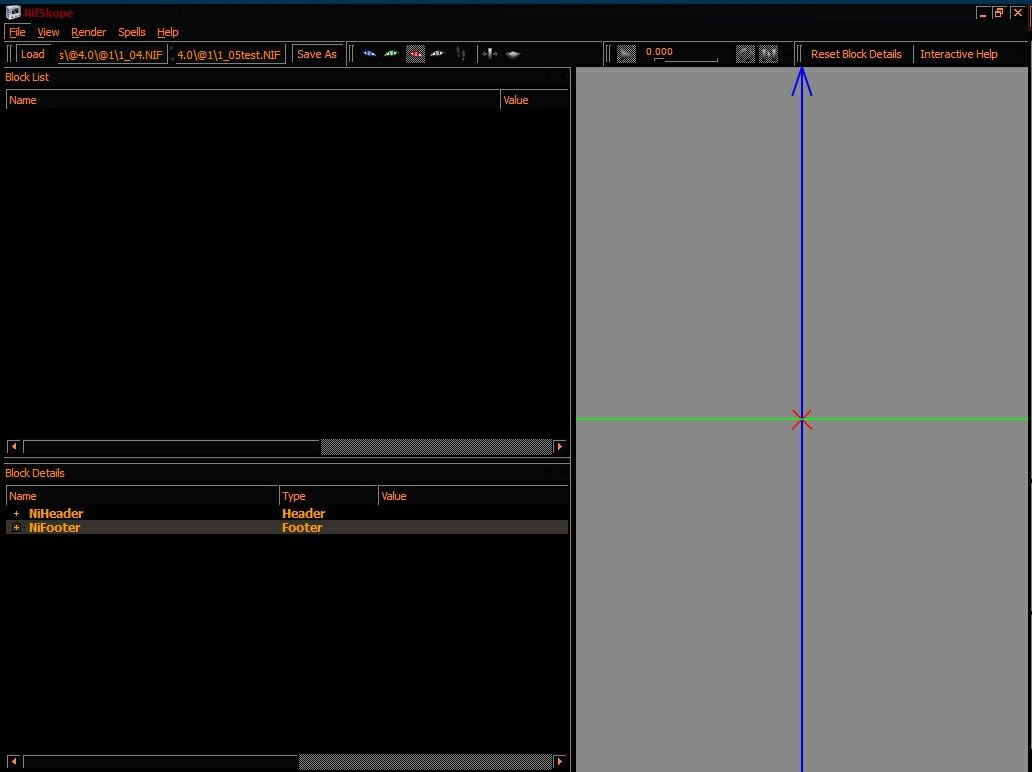This screenshot has height=772, width=1032.
Task: Click Block Details scrollbar left arrow
Action: [x=14, y=761]
